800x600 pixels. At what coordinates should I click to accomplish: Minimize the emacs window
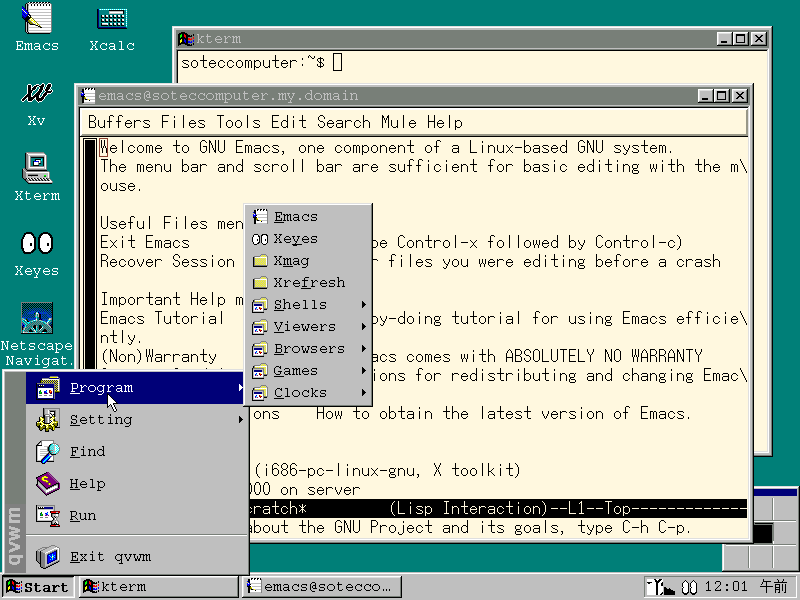706,95
